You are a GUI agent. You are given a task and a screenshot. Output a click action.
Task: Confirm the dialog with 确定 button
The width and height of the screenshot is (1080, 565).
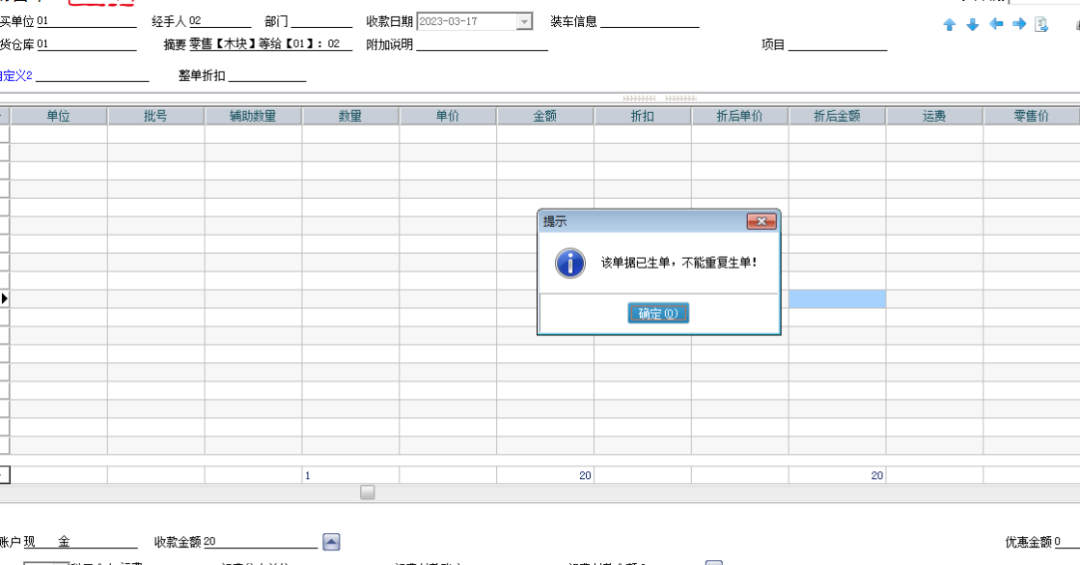658,314
